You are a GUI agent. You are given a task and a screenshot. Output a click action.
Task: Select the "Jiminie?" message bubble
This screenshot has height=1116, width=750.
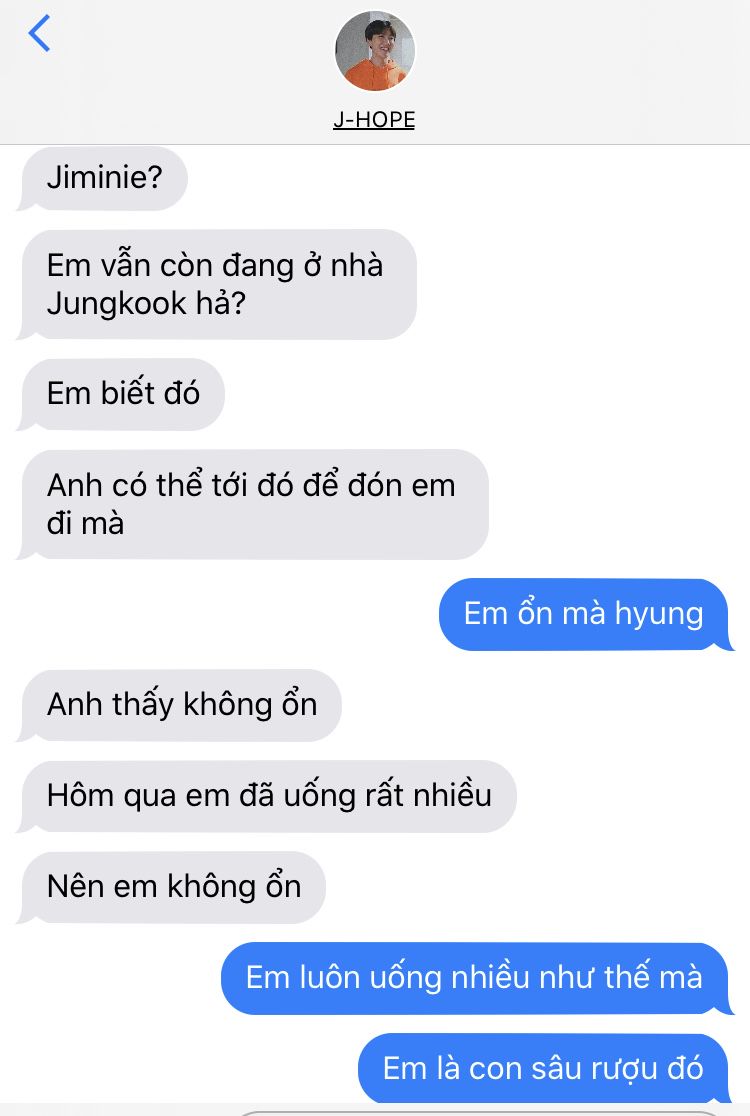(x=104, y=177)
